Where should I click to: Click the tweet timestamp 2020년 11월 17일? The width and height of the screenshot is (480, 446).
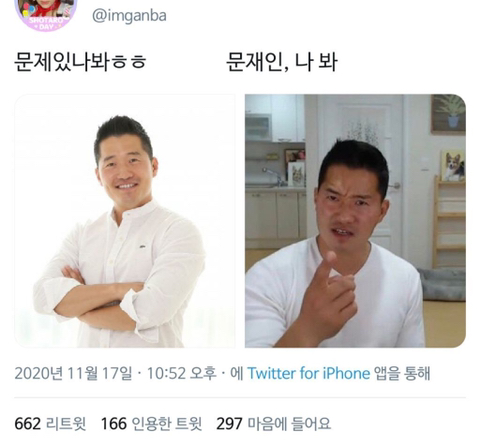(73, 373)
